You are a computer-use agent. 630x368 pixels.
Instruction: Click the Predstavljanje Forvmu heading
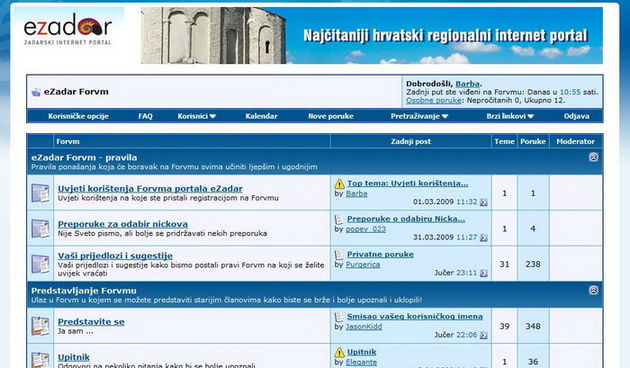[x=84, y=290]
